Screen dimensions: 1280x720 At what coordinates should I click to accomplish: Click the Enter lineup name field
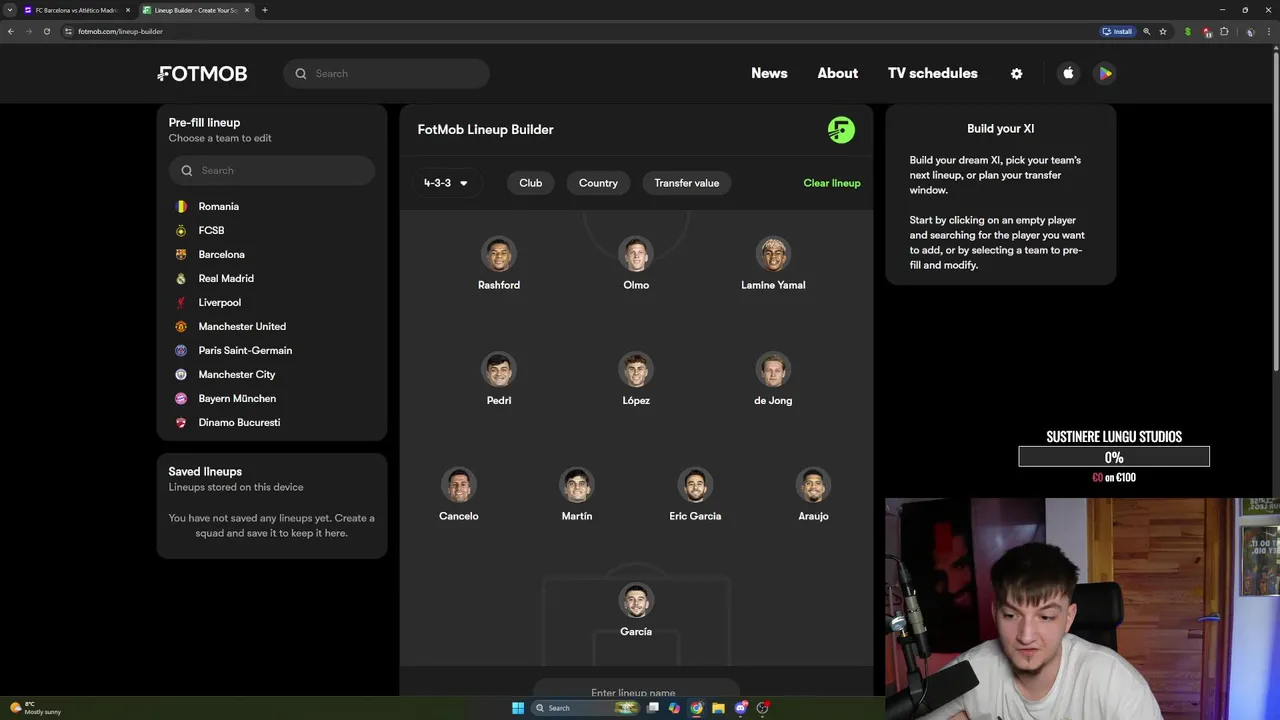pos(636,692)
